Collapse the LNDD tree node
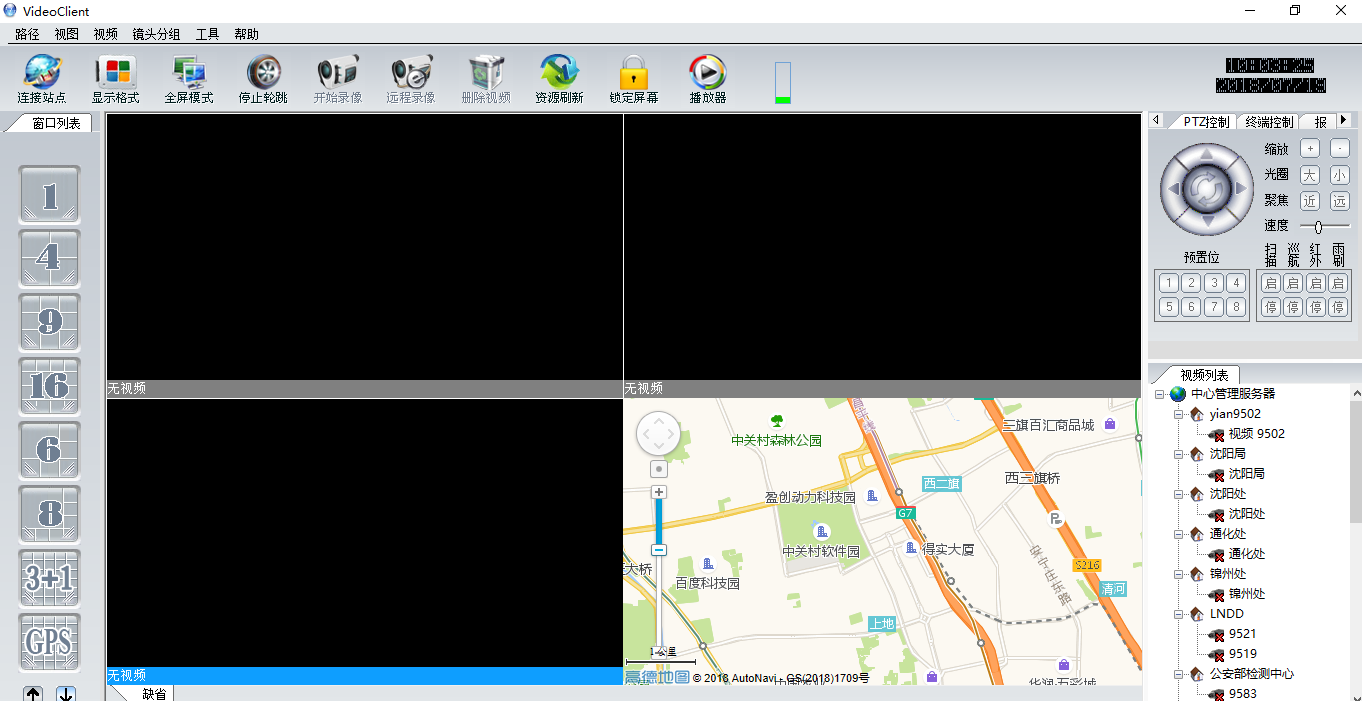Viewport: 1362px width, 701px height. point(1179,614)
